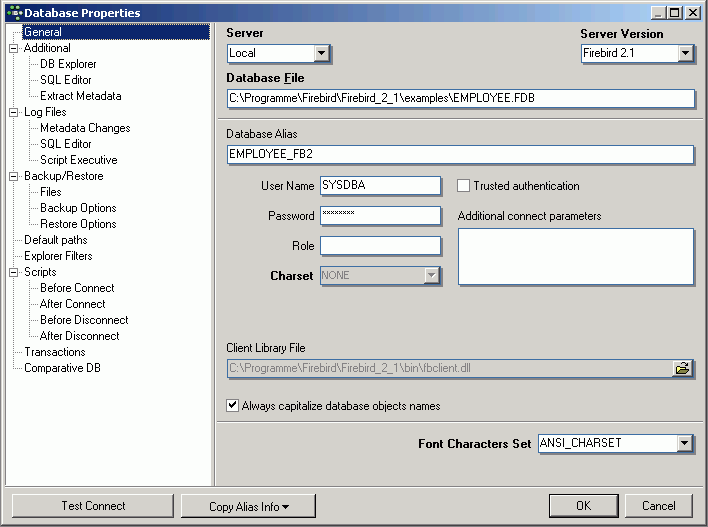Screen dimensions: 708x527
Task: Collapse the Backup/Restore tree node
Action: point(14,176)
